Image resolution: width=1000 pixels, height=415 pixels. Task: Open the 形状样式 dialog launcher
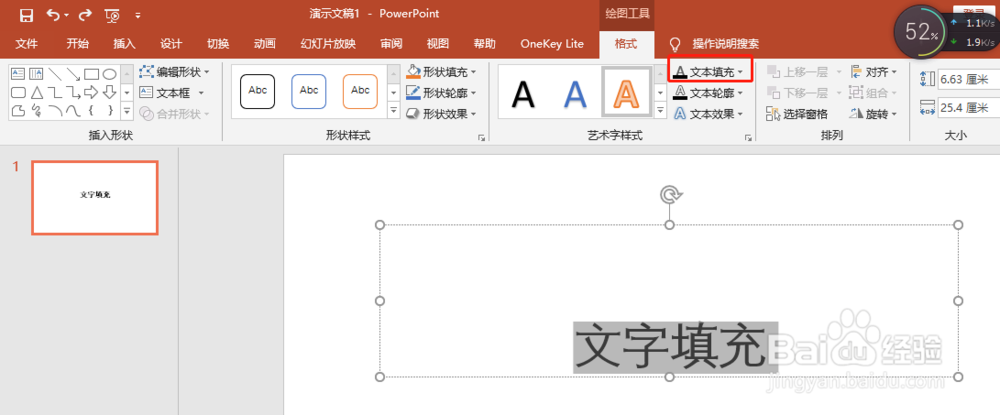(482, 137)
